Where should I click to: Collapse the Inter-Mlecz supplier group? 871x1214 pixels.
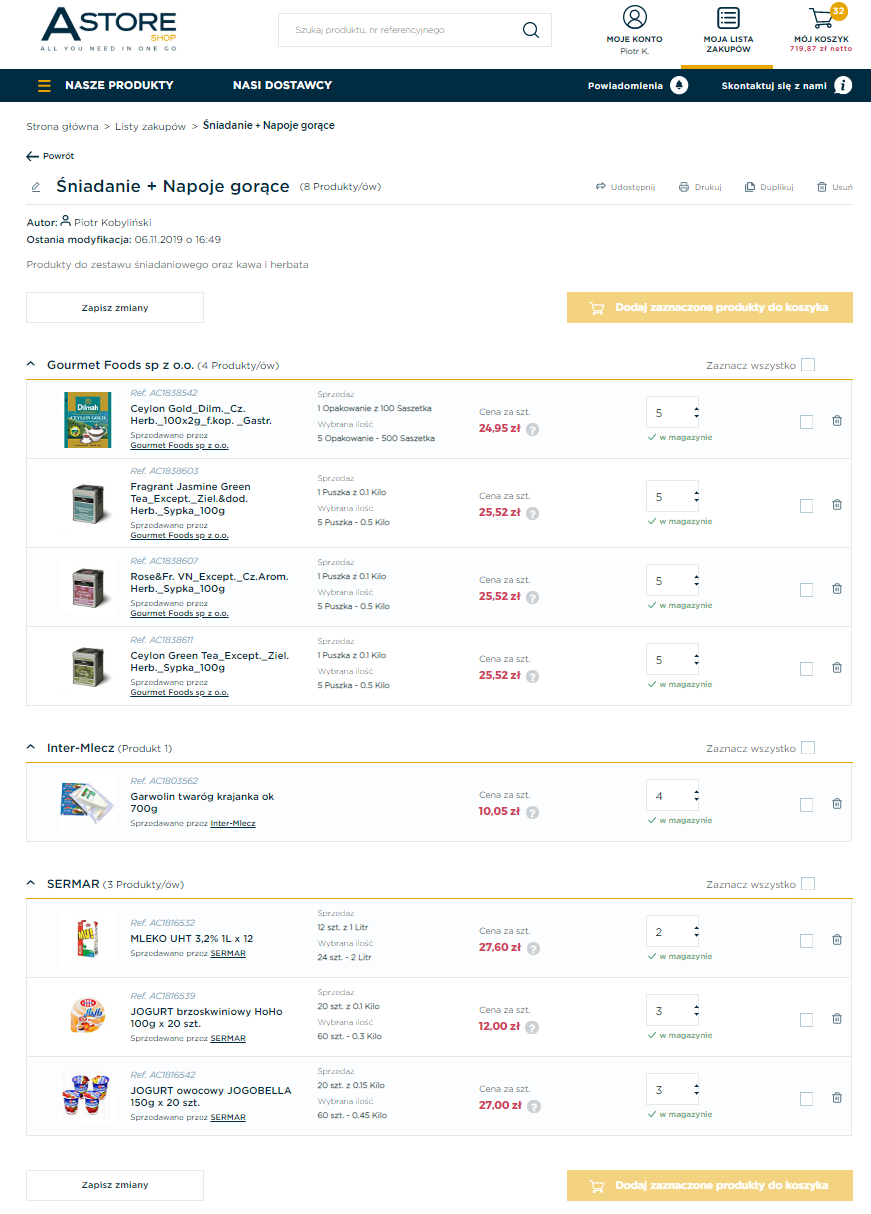[31, 748]
